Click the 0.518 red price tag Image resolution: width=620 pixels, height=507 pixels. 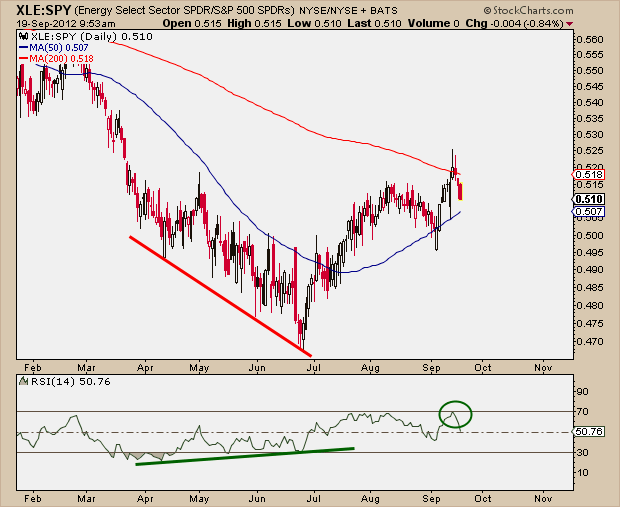pos(588,174)
